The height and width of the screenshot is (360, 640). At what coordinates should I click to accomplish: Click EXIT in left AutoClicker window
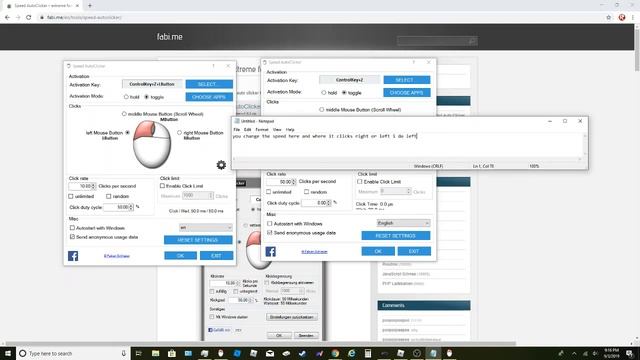tap(216, 256)
